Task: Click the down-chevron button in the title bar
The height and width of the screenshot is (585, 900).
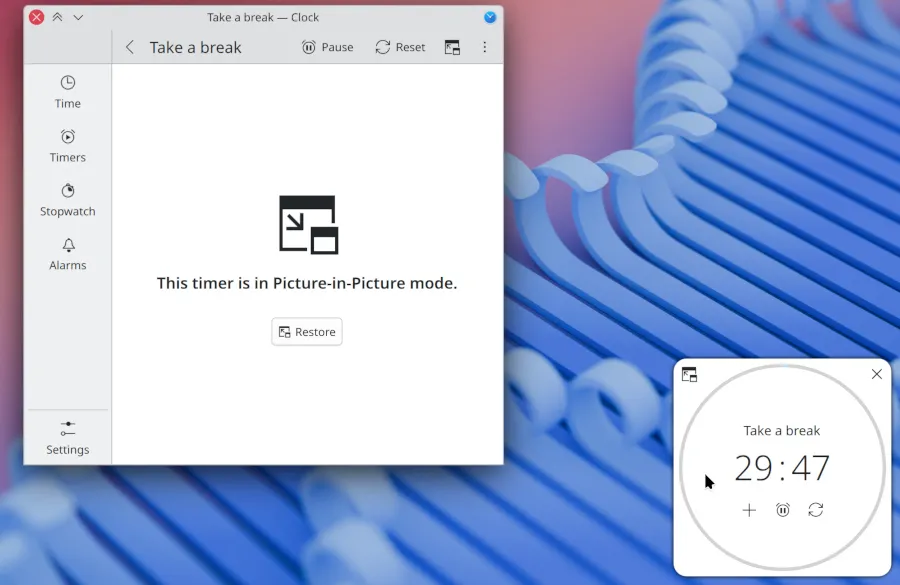Action: pyautogui.click(x=78, y=17)
